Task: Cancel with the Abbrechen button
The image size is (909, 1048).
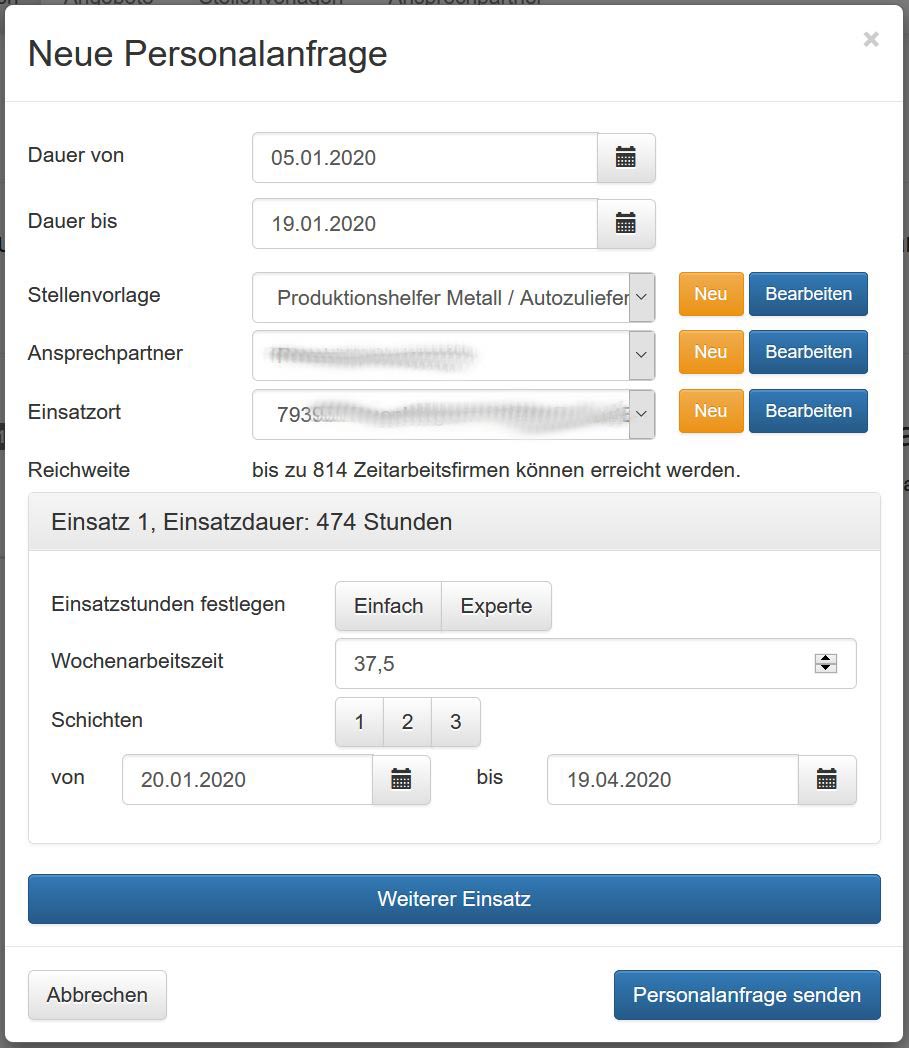Action: [x=98, y=995]
